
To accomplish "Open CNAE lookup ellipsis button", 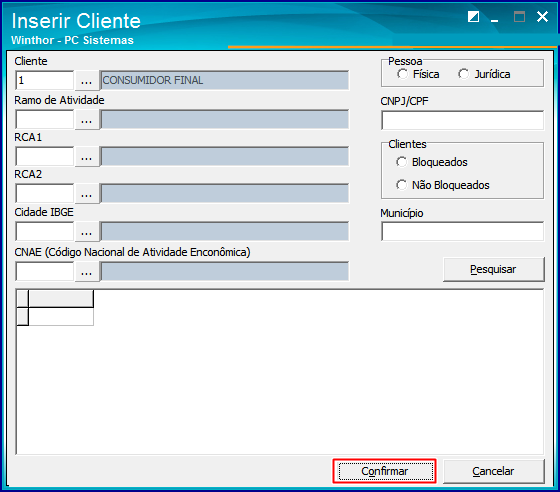I will pyautogui.click(x=86, y=271).
